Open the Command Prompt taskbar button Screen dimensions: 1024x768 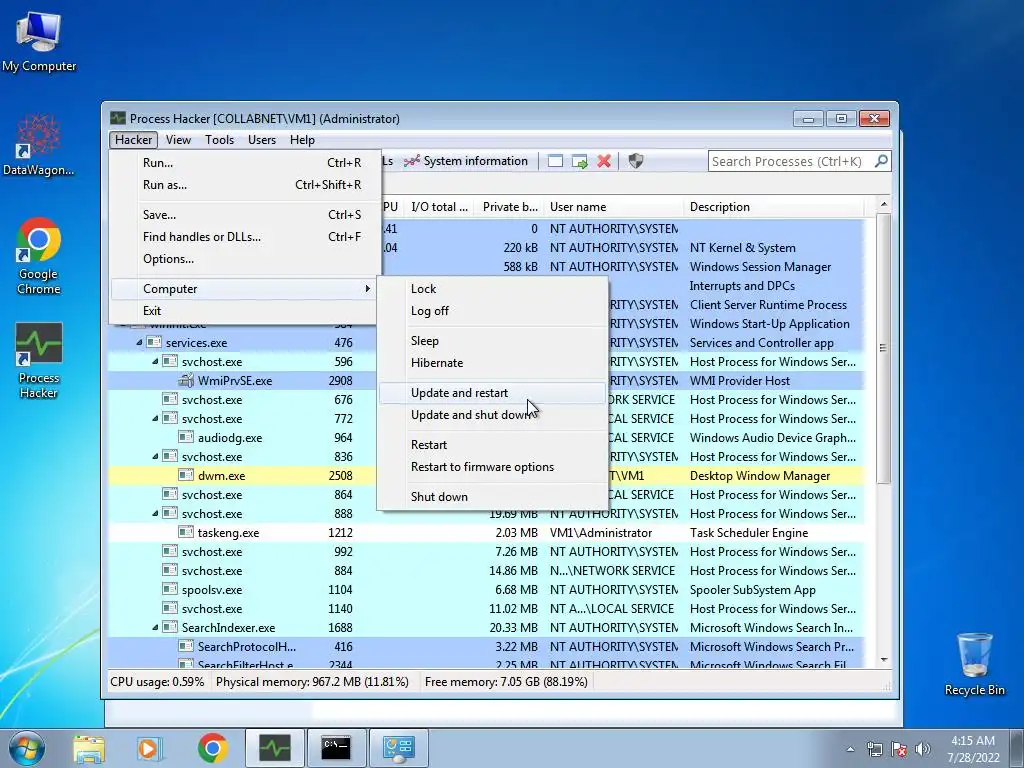[336, 748]
